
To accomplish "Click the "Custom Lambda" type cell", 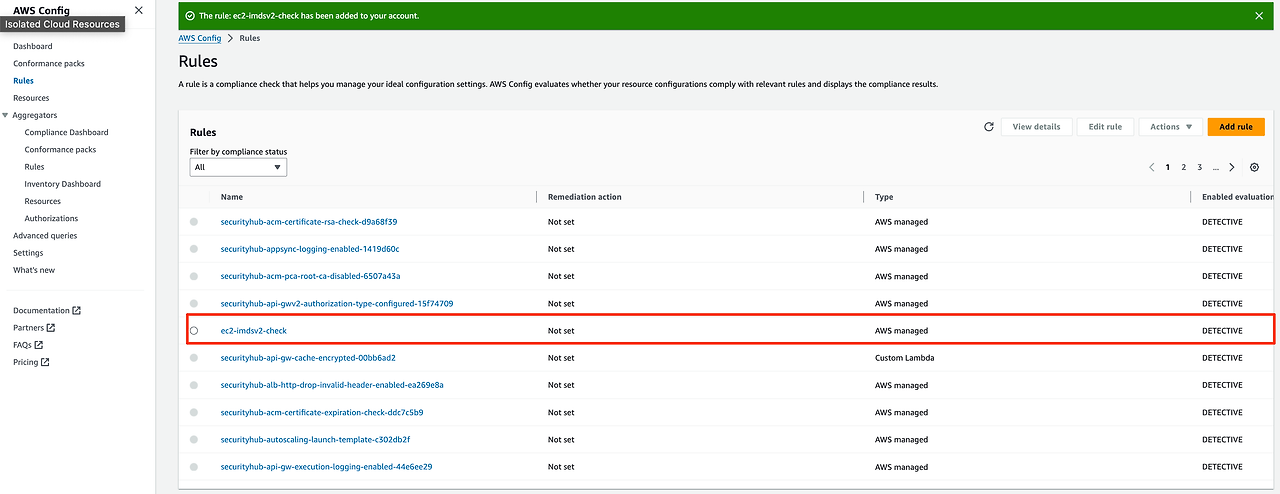I will click(904, 358).
